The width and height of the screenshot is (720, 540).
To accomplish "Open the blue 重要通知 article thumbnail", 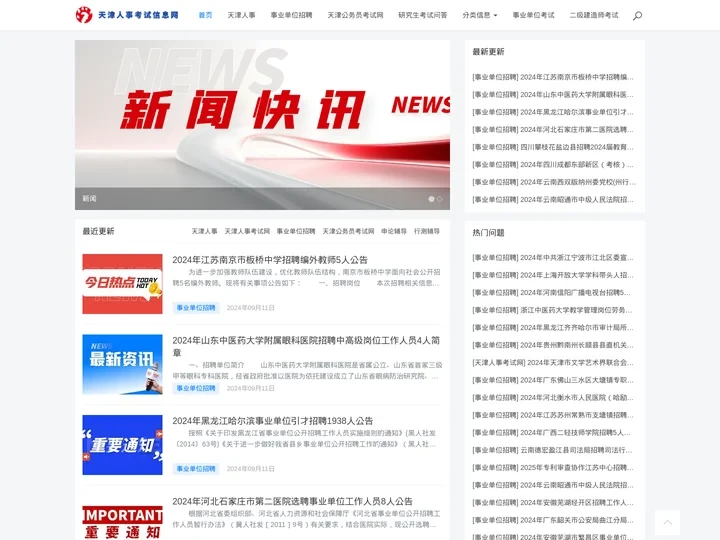I will click(x=123, y=445).
